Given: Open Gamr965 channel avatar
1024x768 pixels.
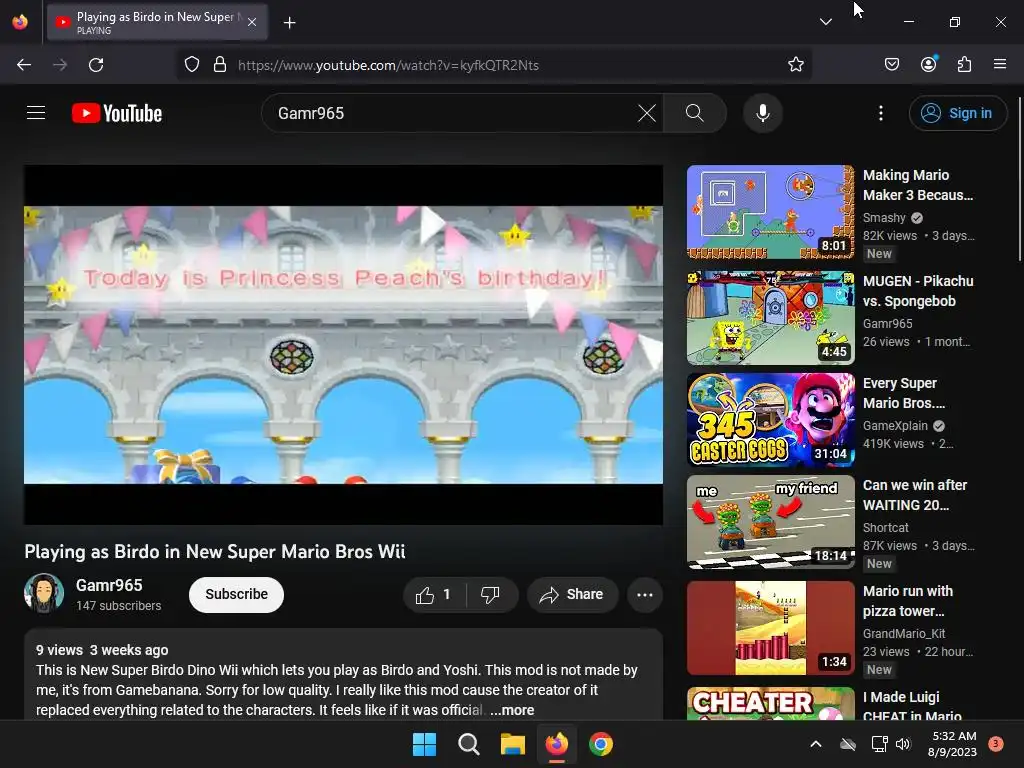Looking at the screenshot, I should click(44, 593).
